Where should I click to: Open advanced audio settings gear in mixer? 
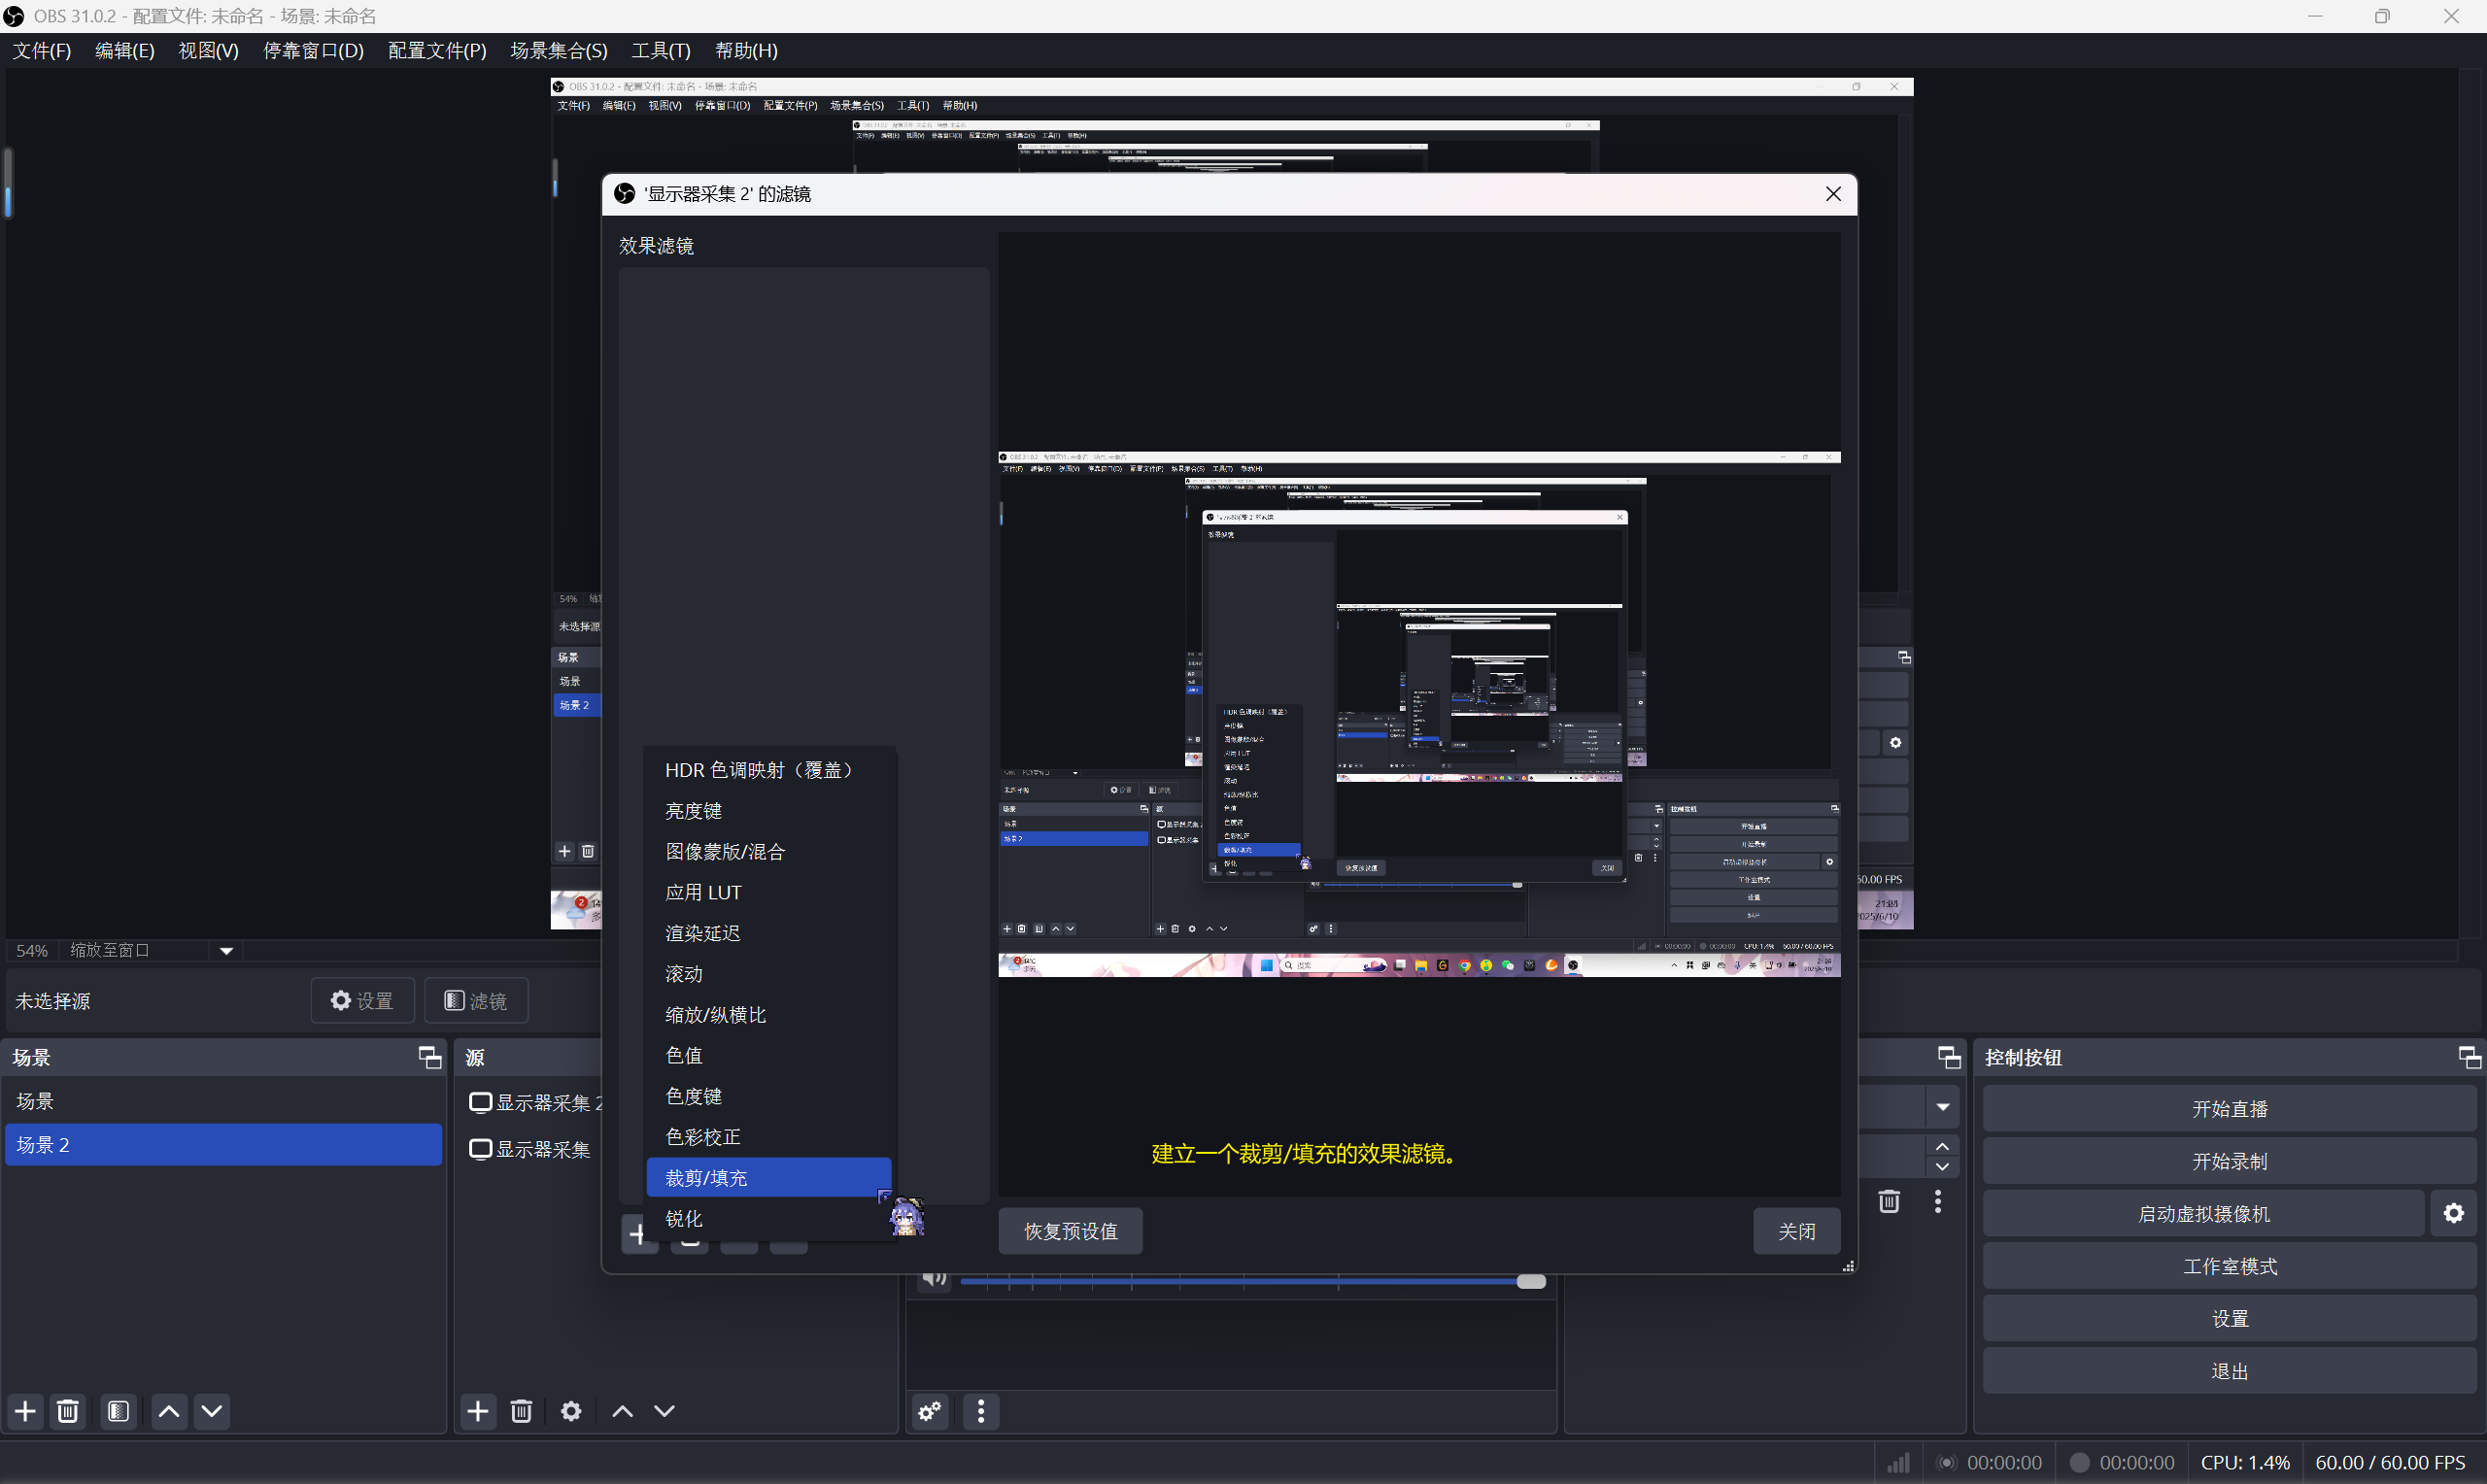click(929, 1412)
